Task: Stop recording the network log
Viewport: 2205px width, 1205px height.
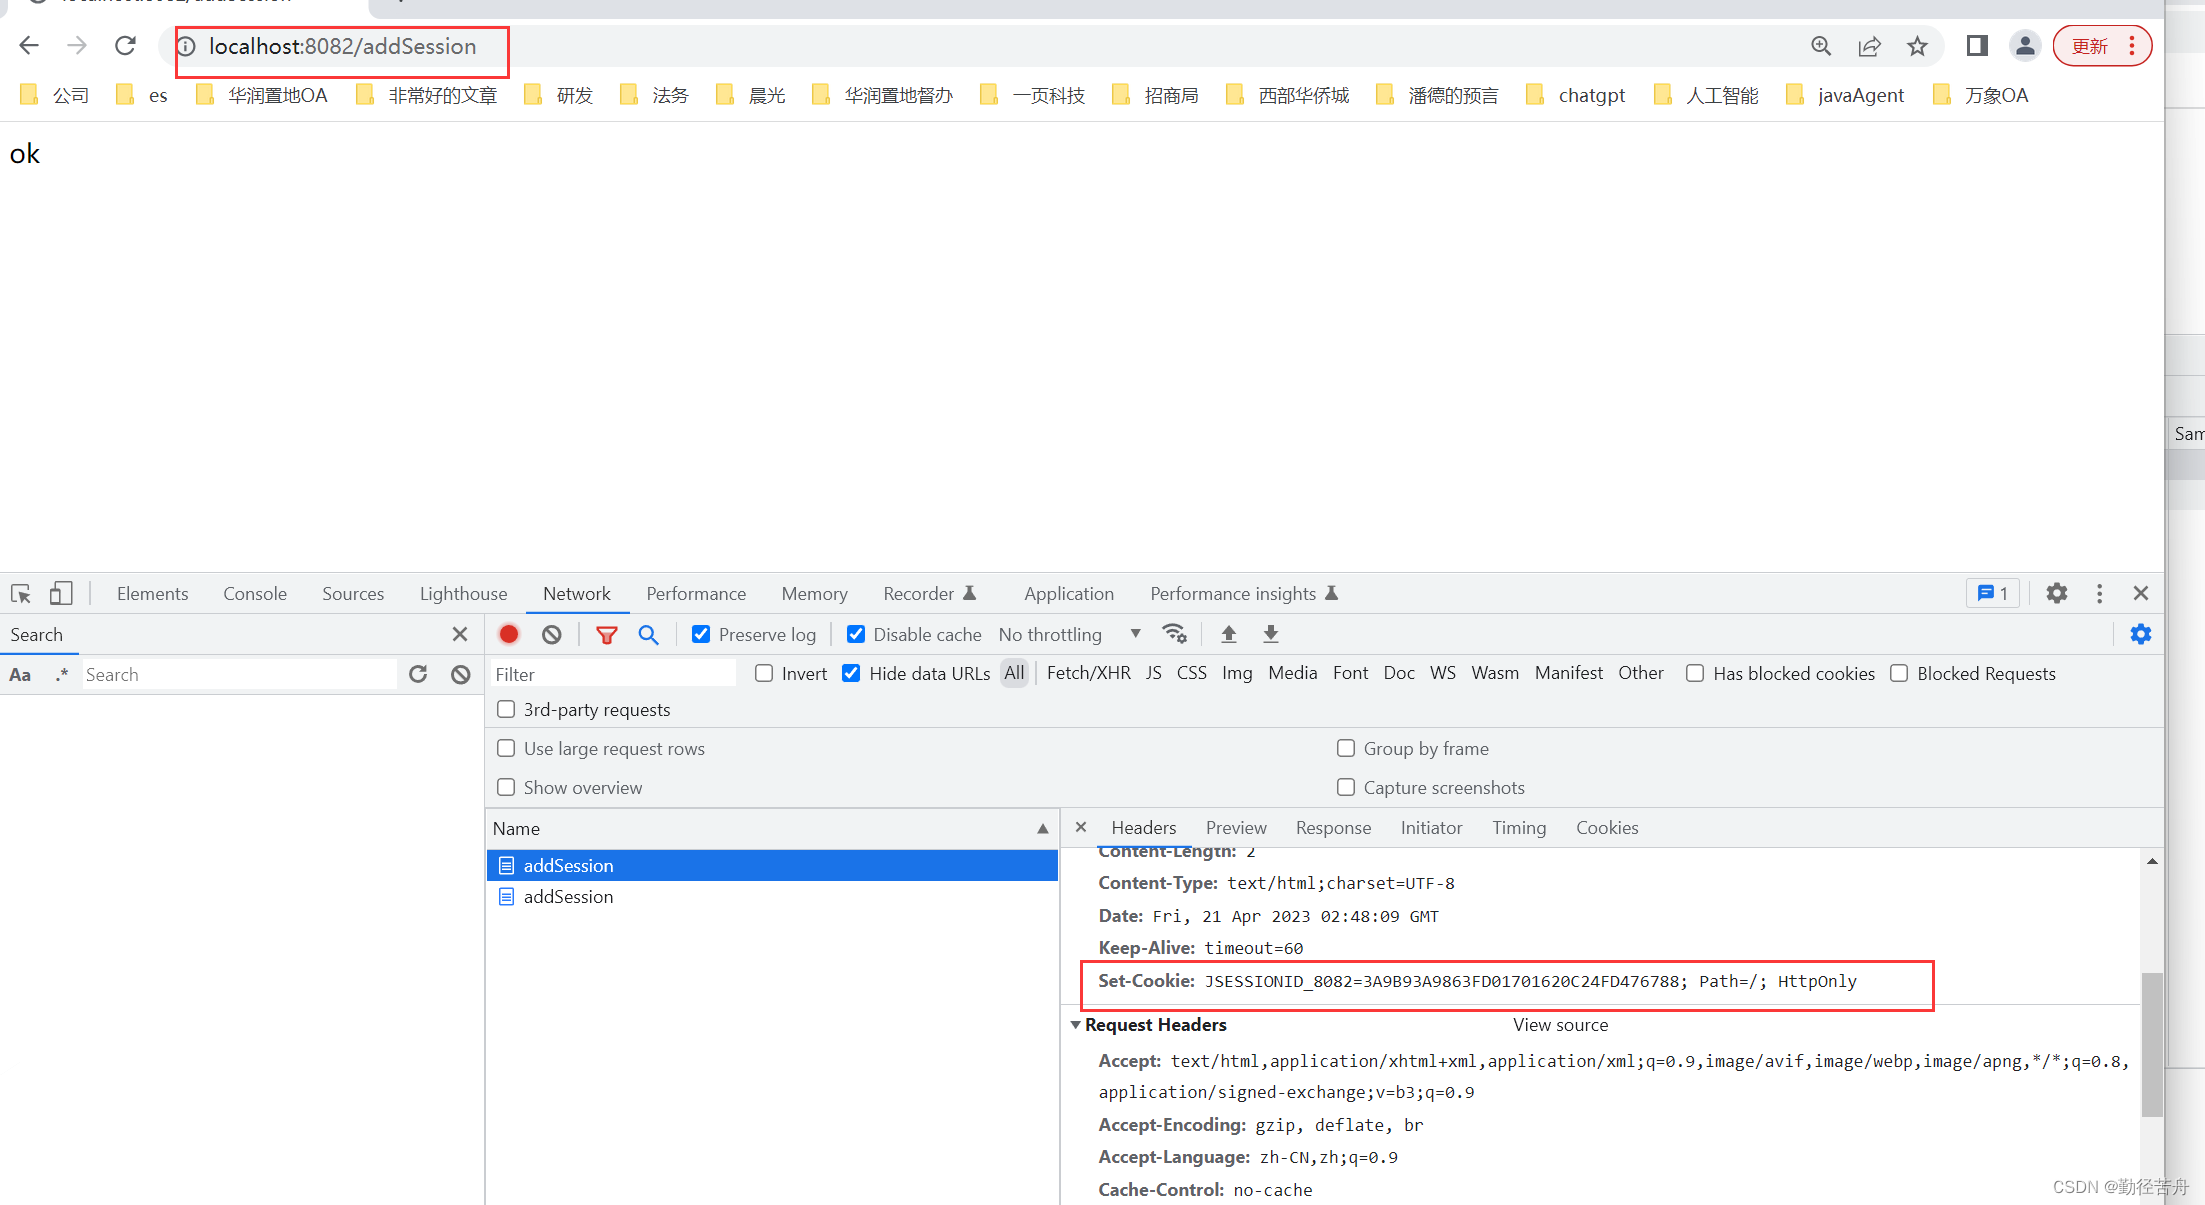Action: 509,634
